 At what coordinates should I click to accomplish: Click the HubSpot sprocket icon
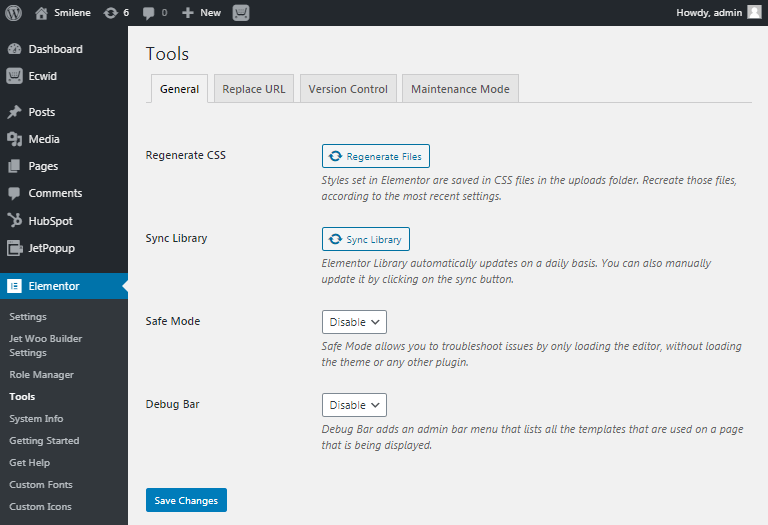tap(15, 220)
